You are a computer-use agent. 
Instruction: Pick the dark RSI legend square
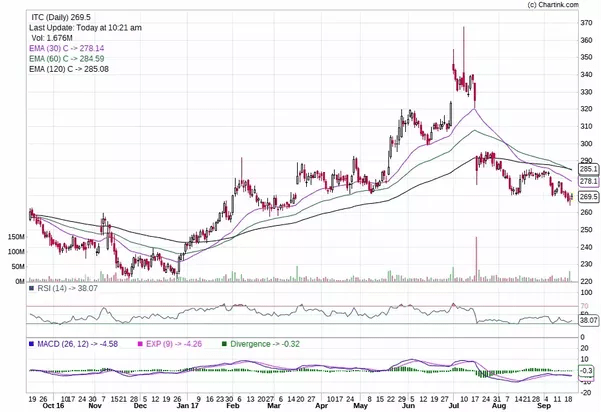click(31, 288)
